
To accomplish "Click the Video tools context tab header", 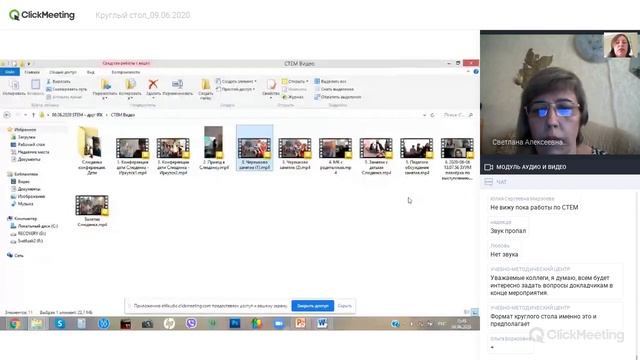I will (x=126, y=63).
